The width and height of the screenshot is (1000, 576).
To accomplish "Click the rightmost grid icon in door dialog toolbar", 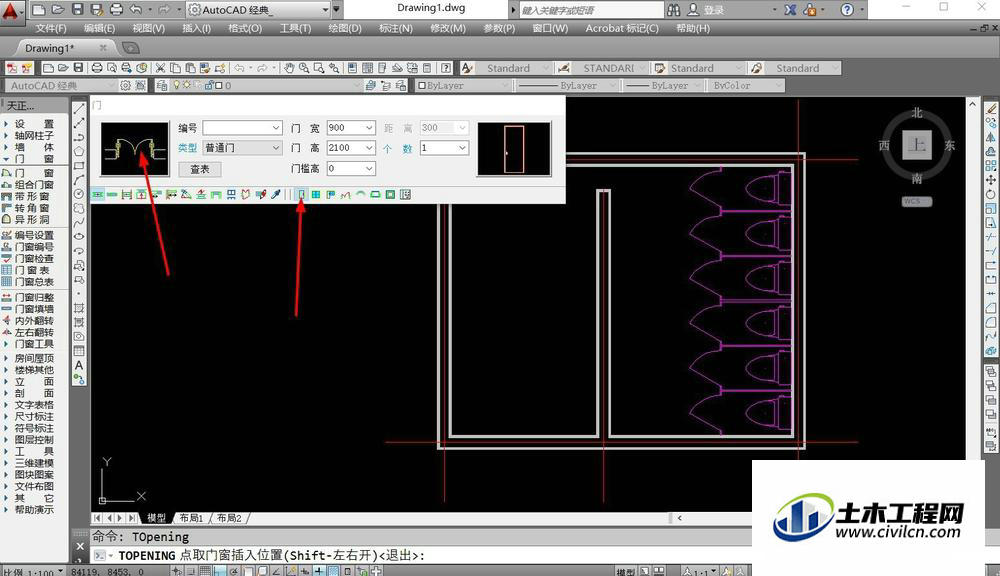I will 405,195.
